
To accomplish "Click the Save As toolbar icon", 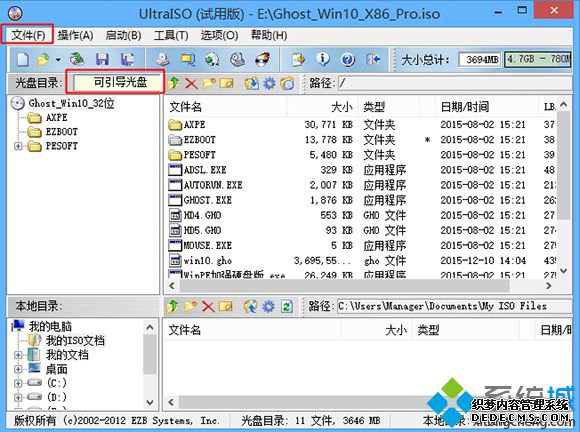I will pos(127,59).
